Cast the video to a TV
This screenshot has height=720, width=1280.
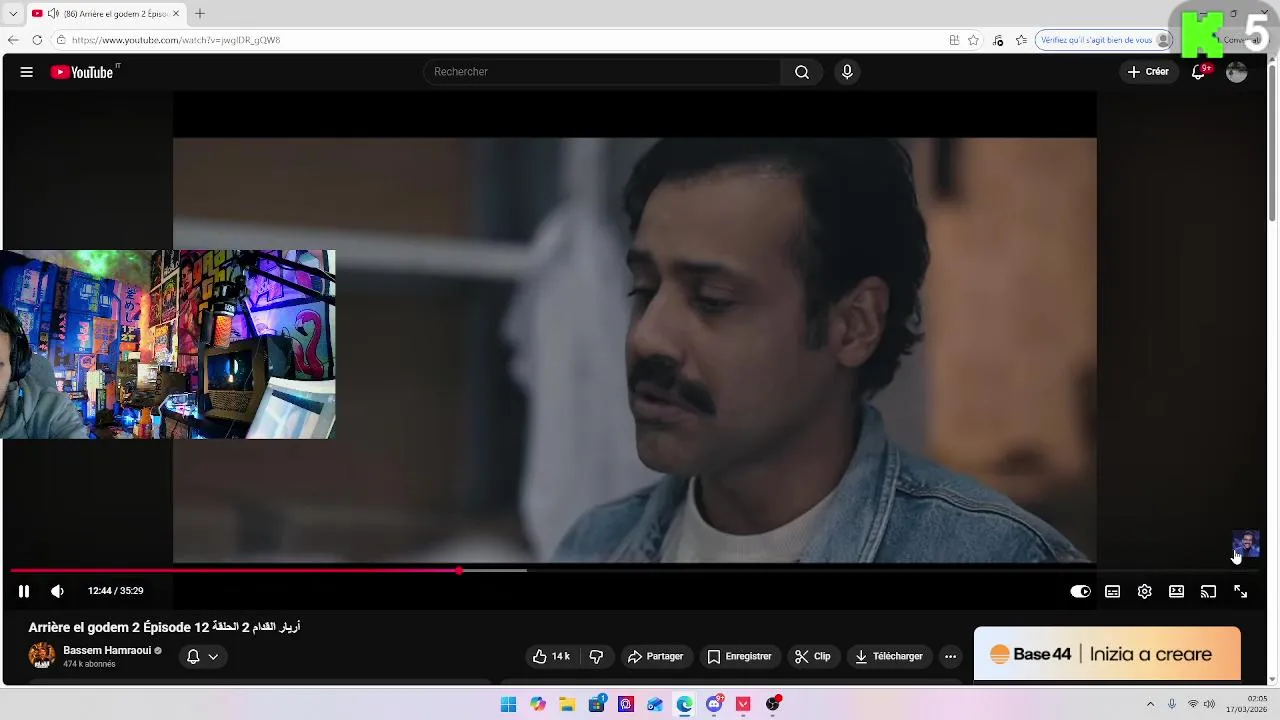pyautogui.click(x=1208, y=592)
